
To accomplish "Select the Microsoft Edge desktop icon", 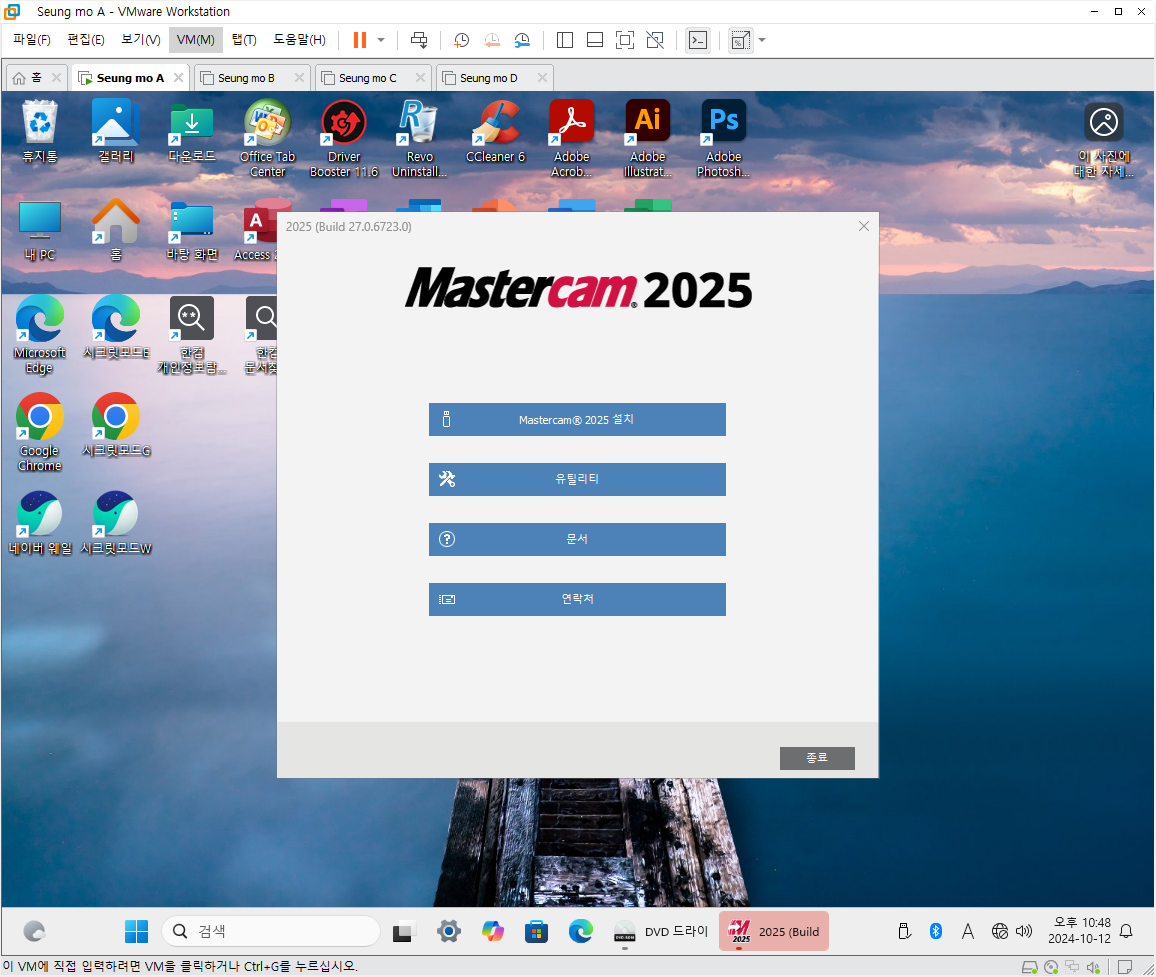I will [x=40, y=335].
